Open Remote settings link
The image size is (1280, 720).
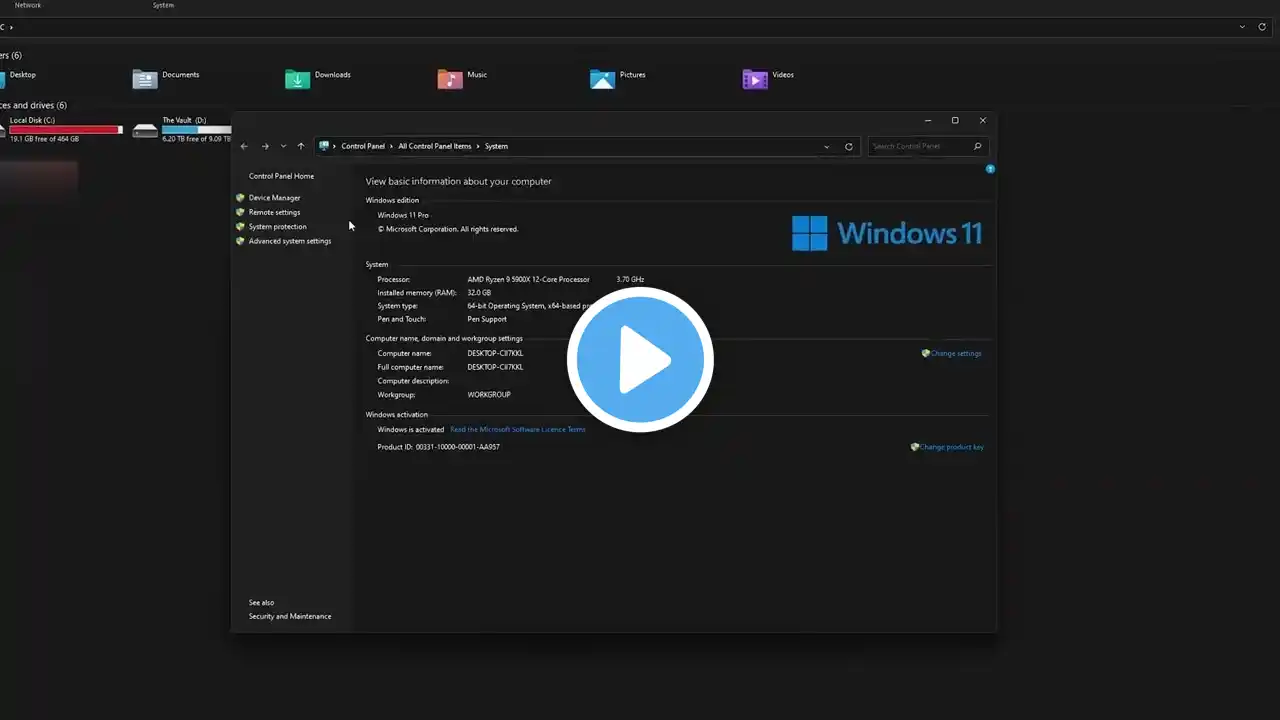click(x=274, y=212)
